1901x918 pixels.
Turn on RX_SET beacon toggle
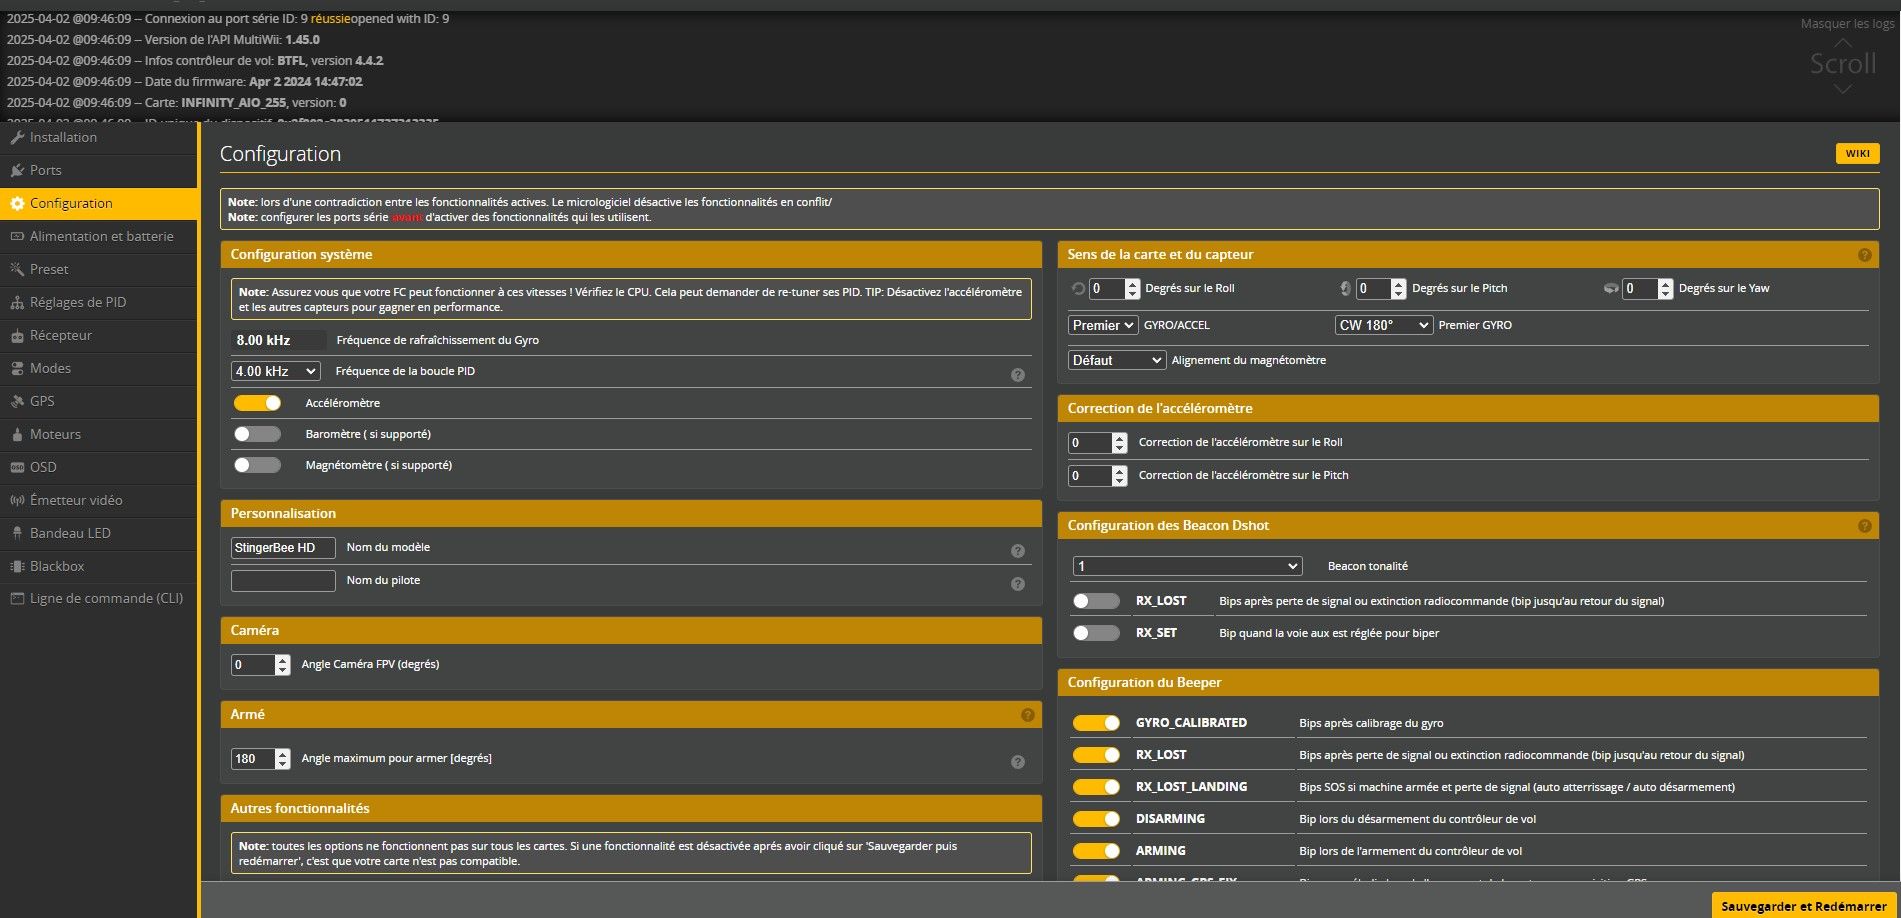(1096, 633)
